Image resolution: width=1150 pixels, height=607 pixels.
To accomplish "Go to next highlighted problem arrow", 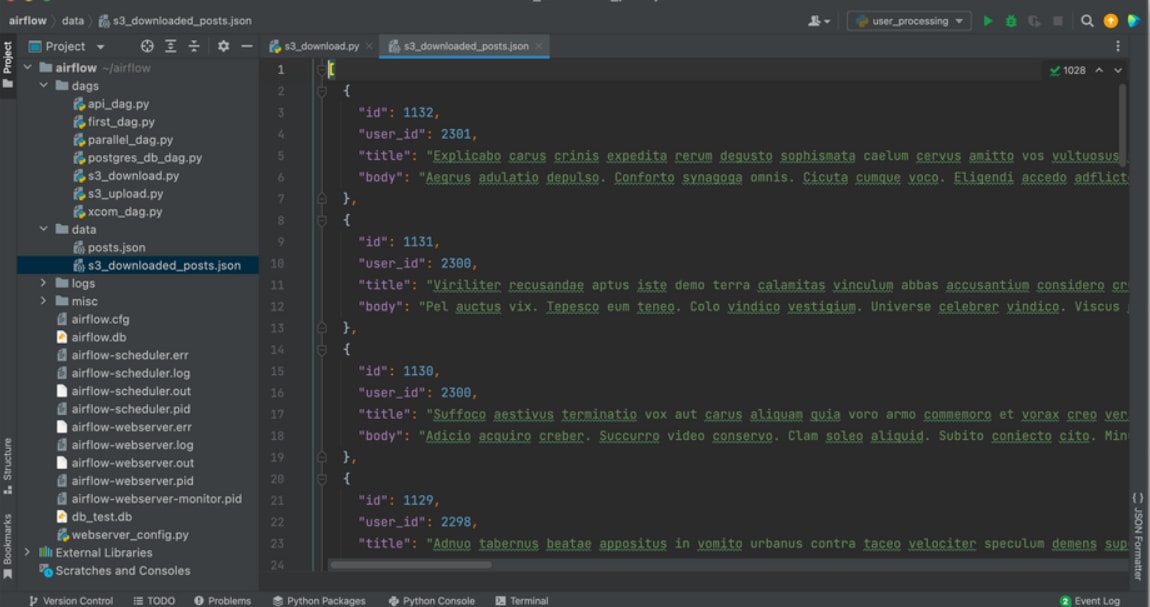I will pyautogui.click(x=1118, y=70).
